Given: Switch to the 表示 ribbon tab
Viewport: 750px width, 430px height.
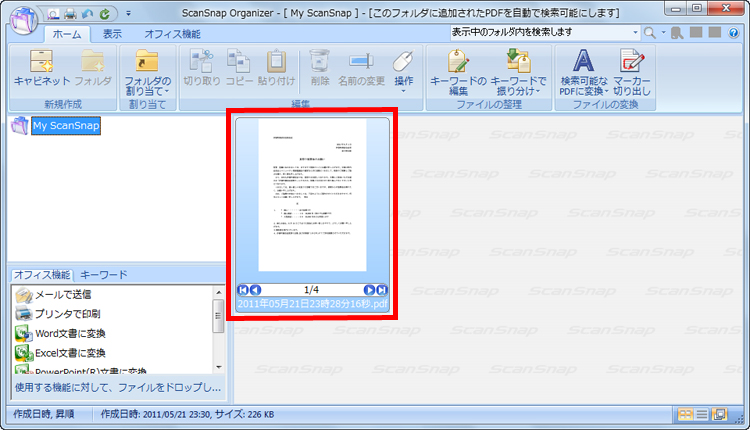Looking at the screenshot, I should pos(112,34).
